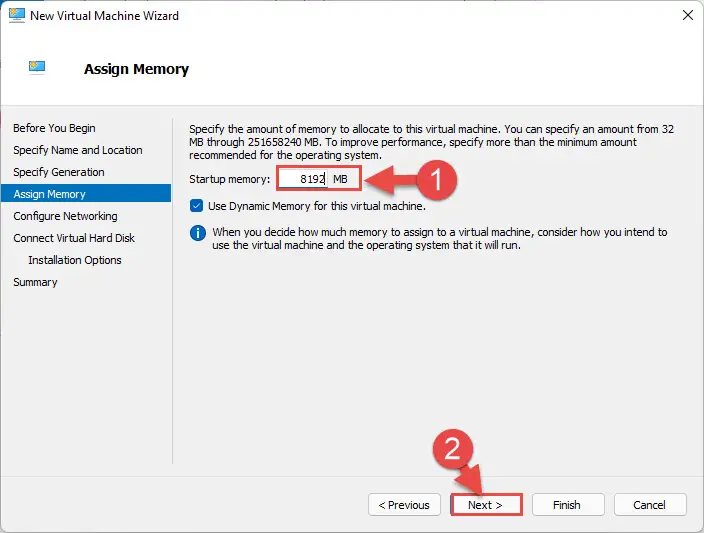Toggle Use Dynamic Memory checkbox

point(196,206)
